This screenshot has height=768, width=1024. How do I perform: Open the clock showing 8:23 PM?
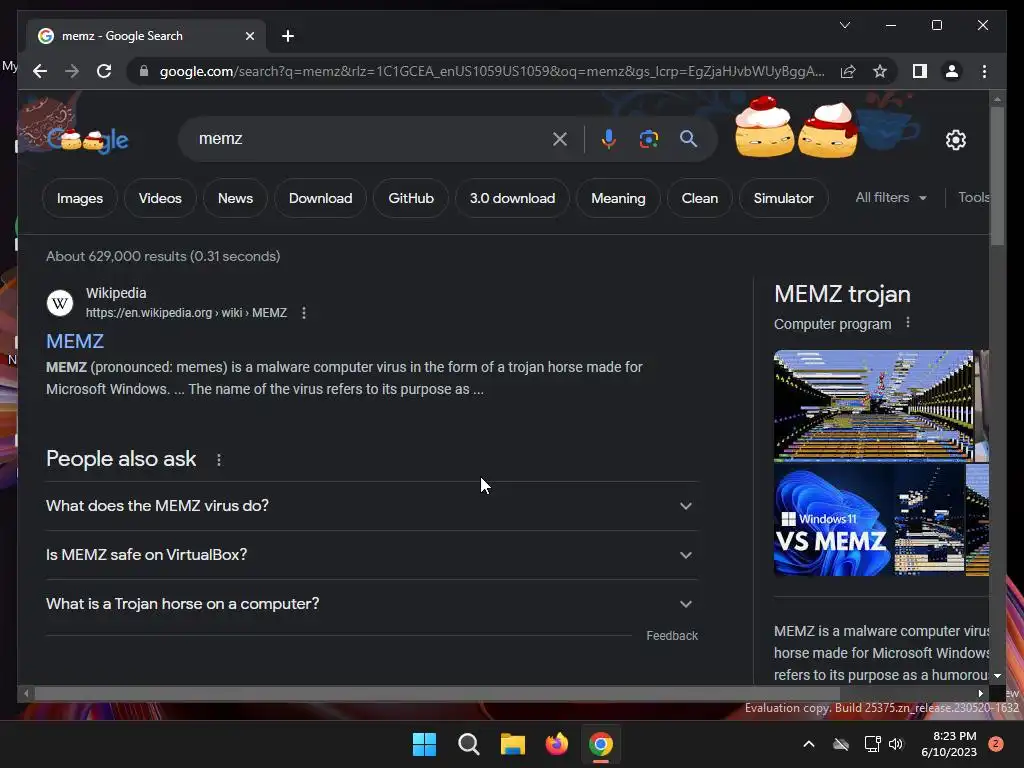coord(949,744)
